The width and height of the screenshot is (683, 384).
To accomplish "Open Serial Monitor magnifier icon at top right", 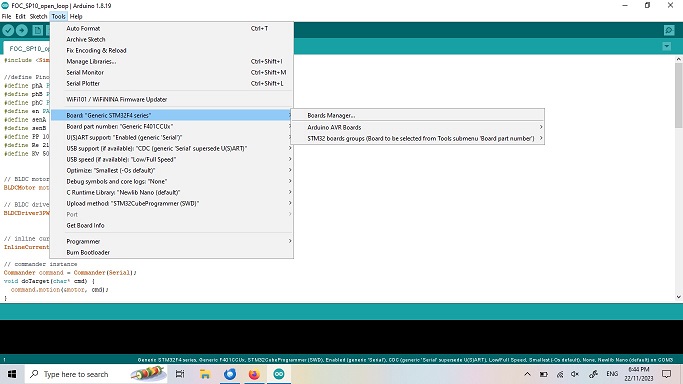I will pyautogui.click(x=669, y=30).
